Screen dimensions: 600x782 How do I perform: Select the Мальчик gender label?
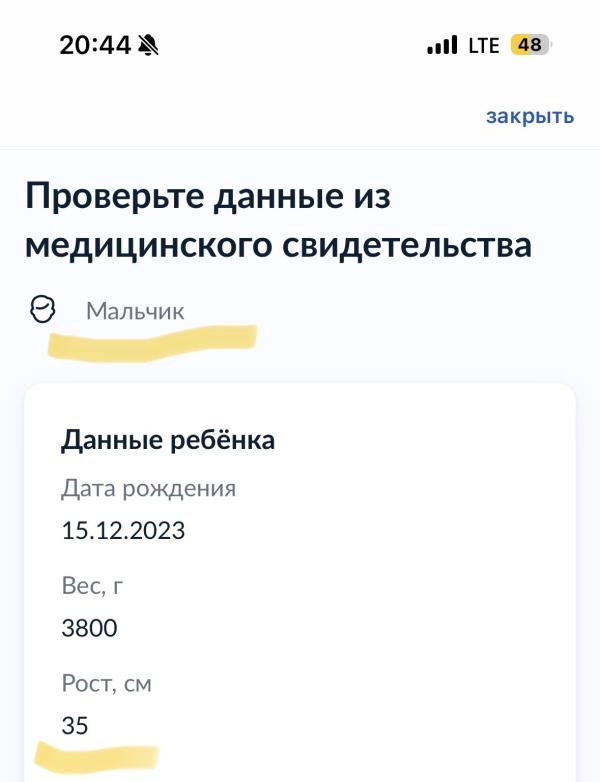click(x=135, y=311)
